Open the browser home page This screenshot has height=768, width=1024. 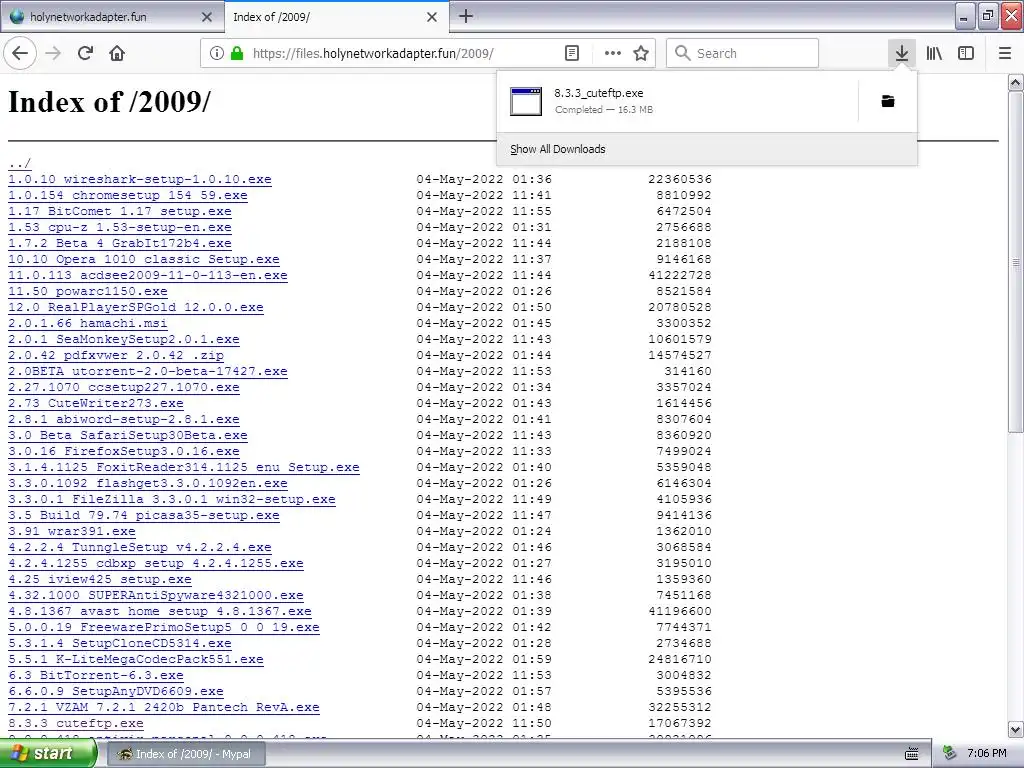(x=117, y=53)
